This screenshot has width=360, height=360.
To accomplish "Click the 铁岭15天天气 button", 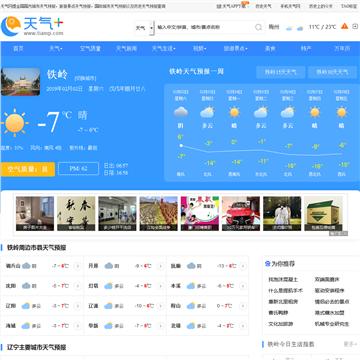I will point(281,72).
